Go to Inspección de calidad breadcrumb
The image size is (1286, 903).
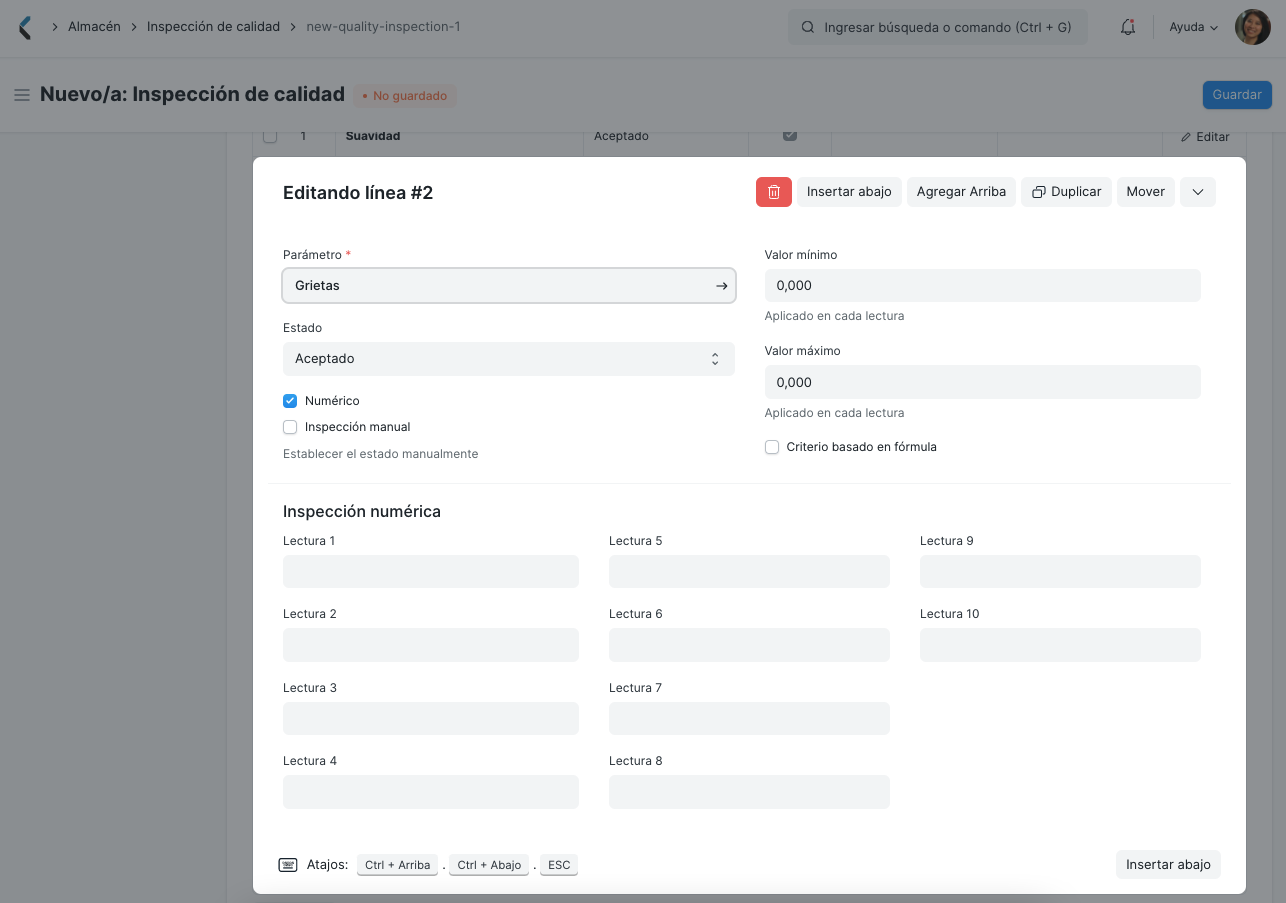[x=213, y=27]
